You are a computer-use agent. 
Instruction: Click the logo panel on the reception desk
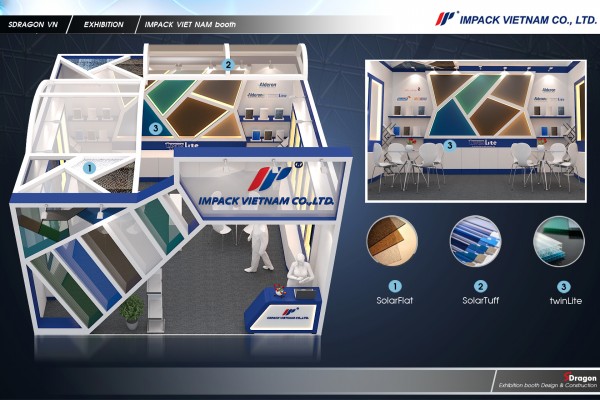pos(286,315)
